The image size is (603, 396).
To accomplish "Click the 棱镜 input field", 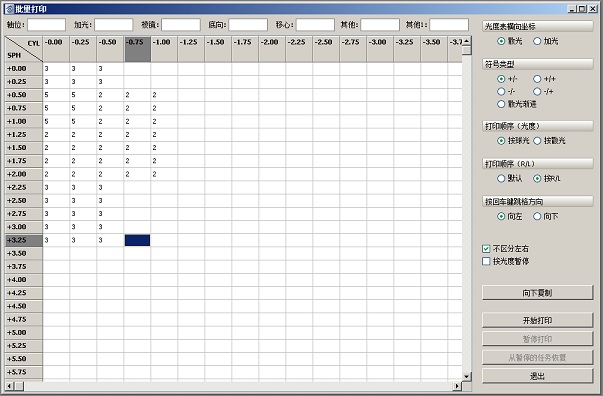I will [181, 25].
